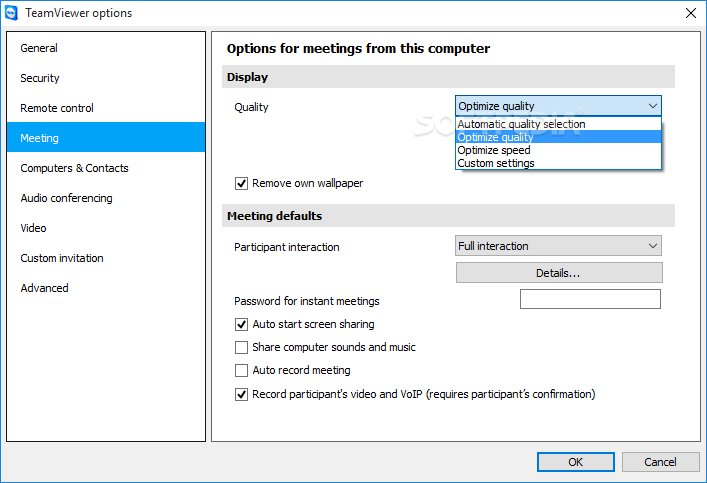This screenshot has width=707, height=483.
Task: Open the General settings category
Action: point(106,48)
